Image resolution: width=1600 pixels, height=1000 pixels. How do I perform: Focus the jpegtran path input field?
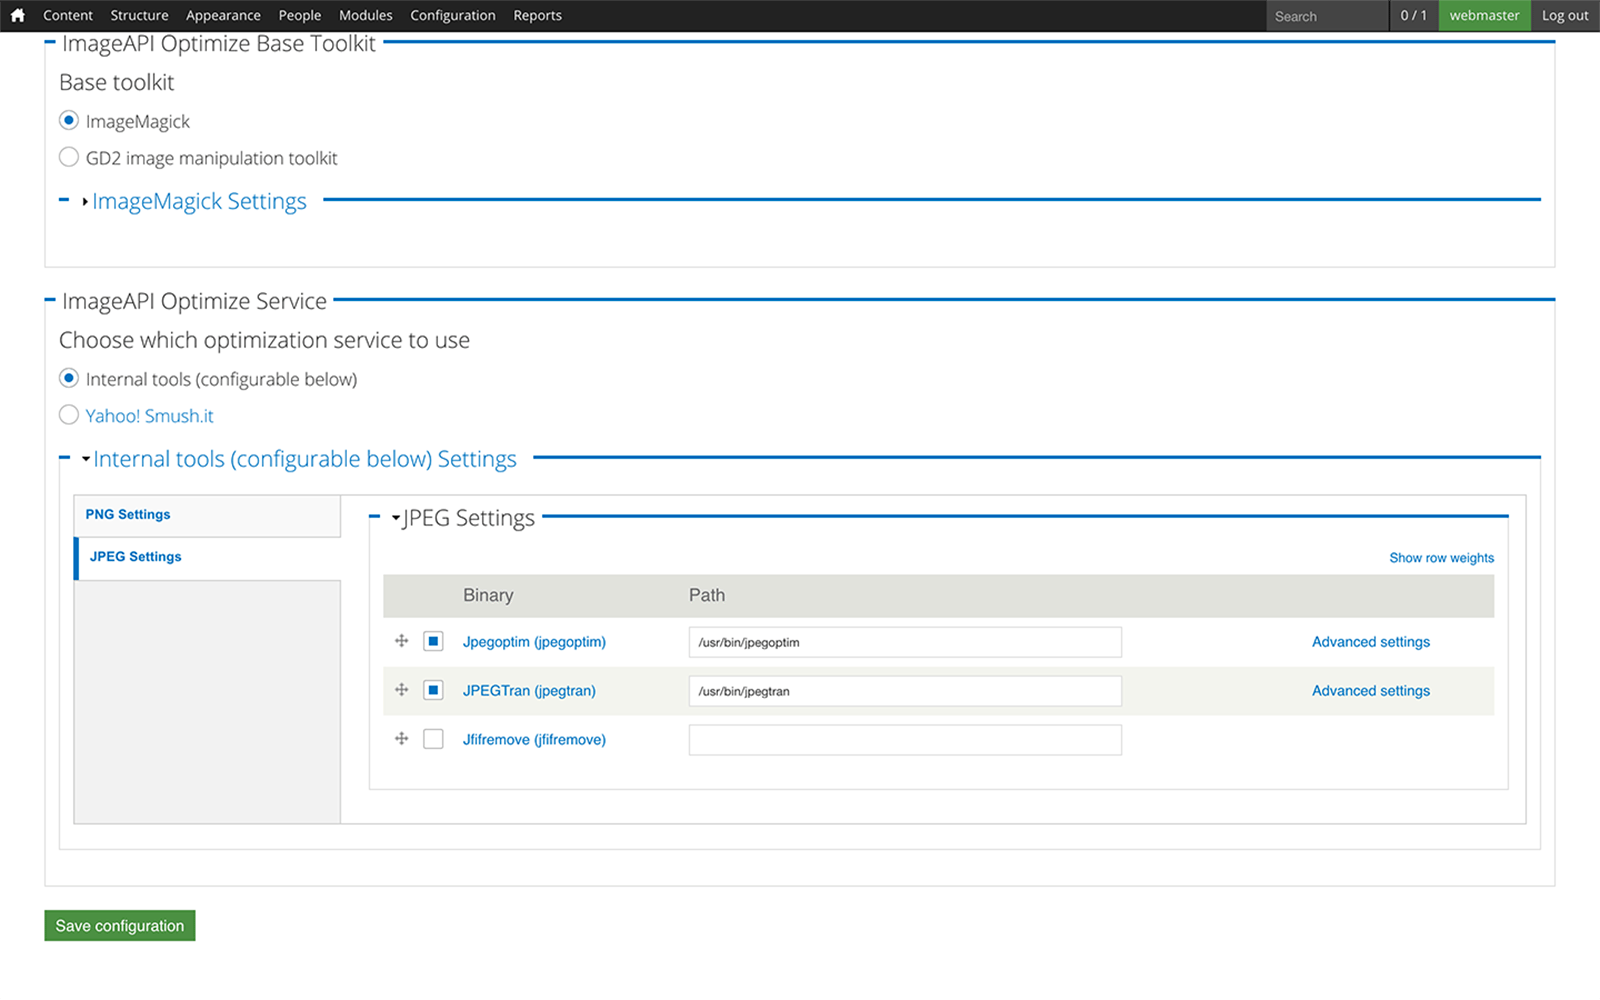[x=905, y=691]
